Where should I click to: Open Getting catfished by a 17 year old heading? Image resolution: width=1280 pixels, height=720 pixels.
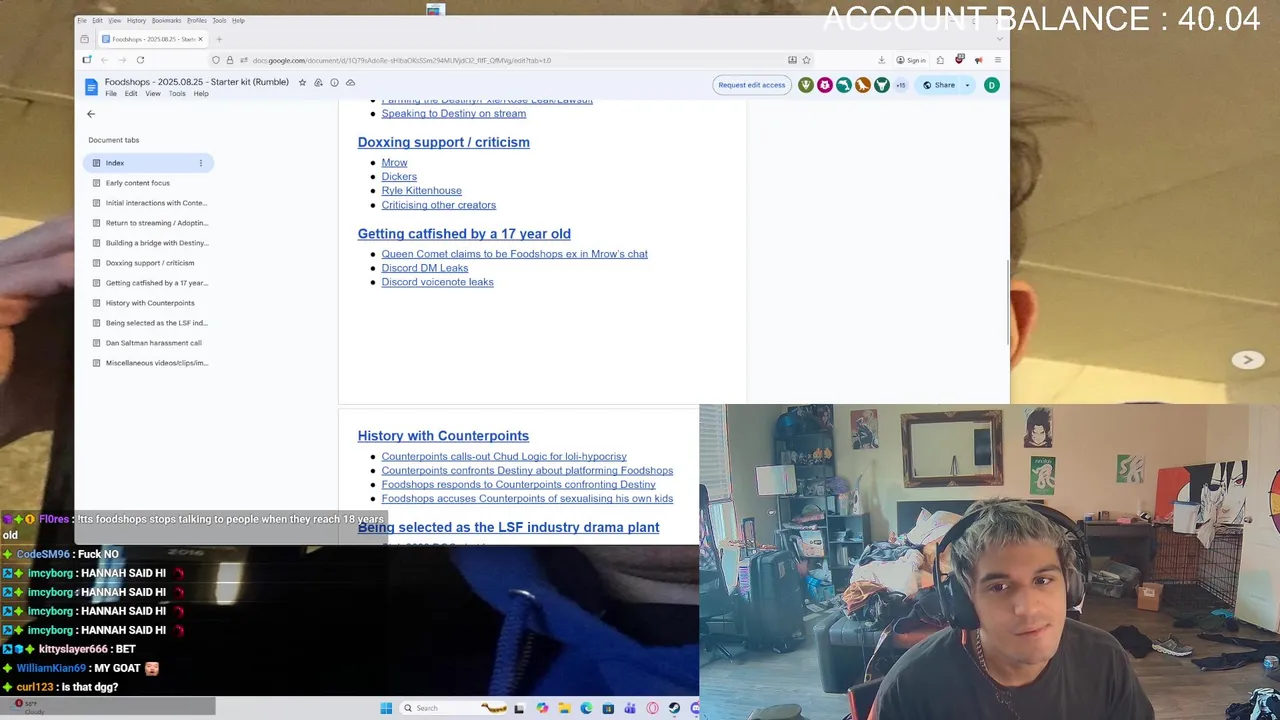tap(464, 234)
